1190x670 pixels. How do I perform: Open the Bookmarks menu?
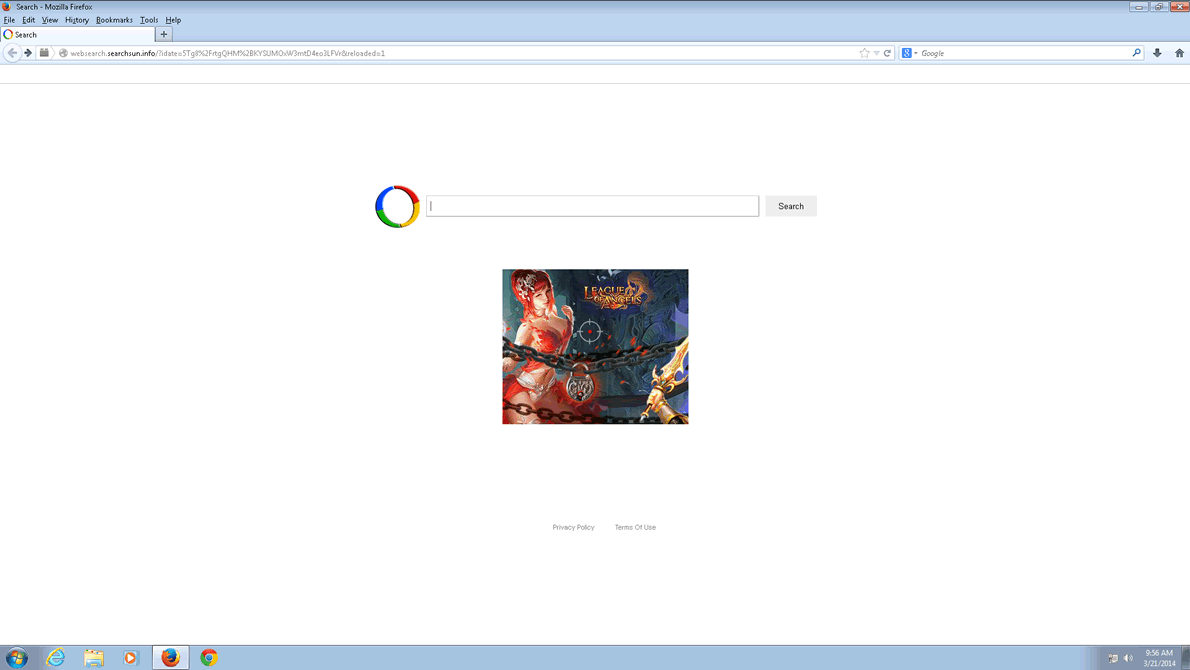pyautogui.click(x=114, y=20)
